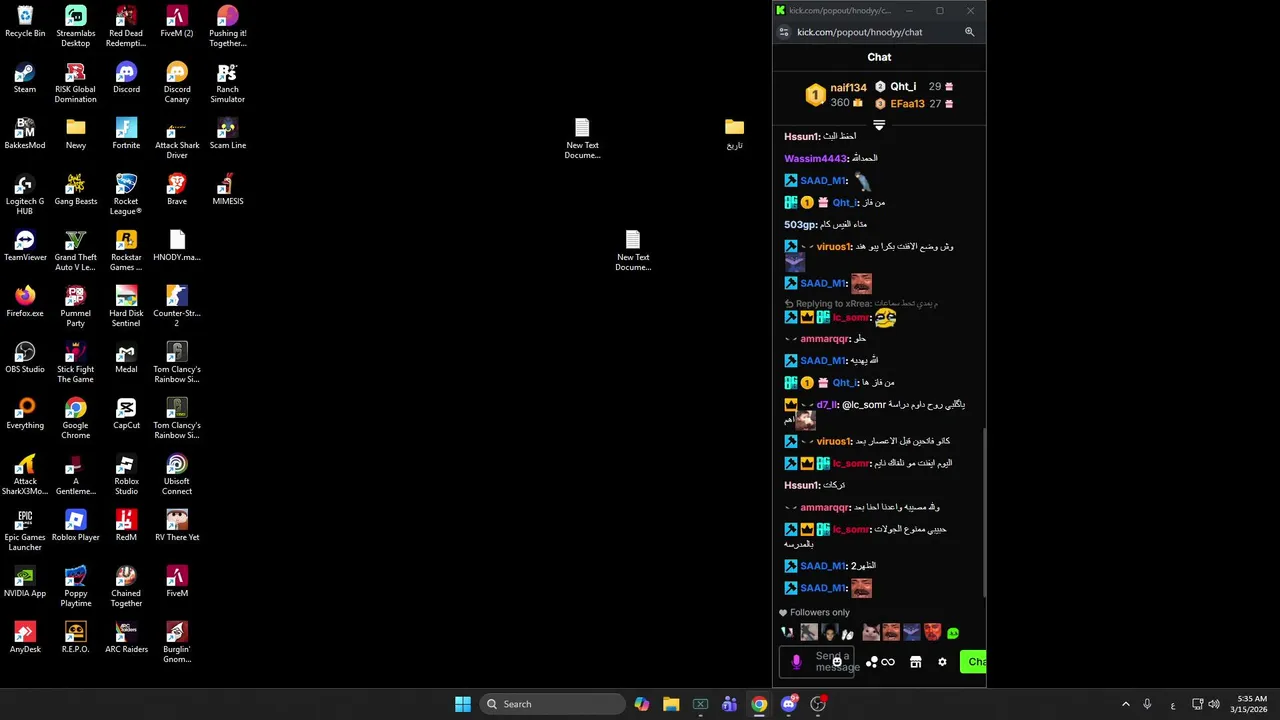
Task: Open the volume control in system tray
Action: [1213, 704]
